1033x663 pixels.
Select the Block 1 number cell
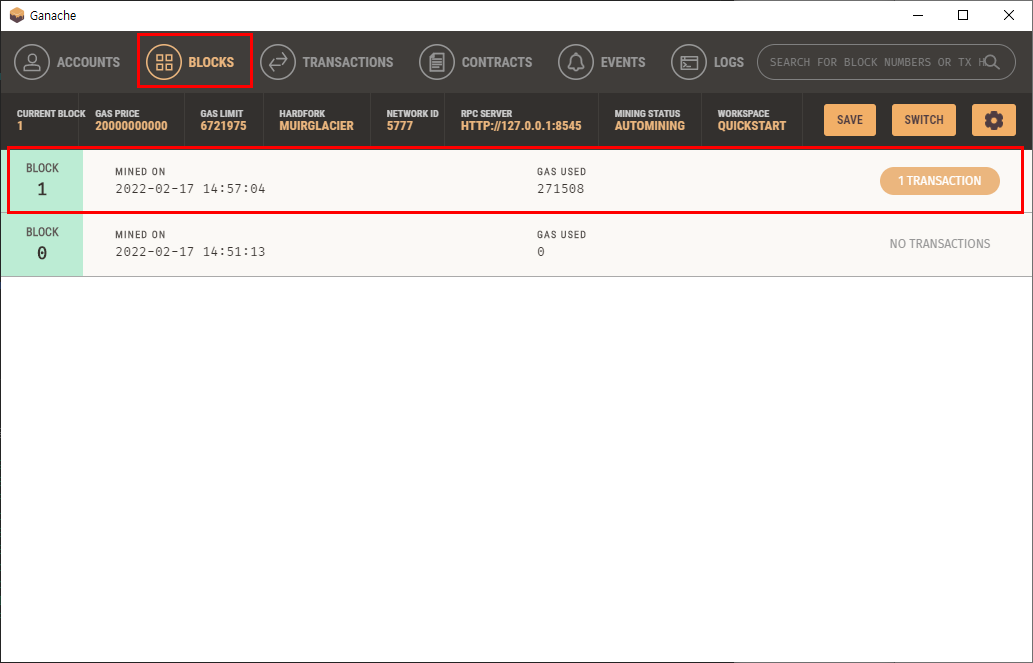coord(42,180)
